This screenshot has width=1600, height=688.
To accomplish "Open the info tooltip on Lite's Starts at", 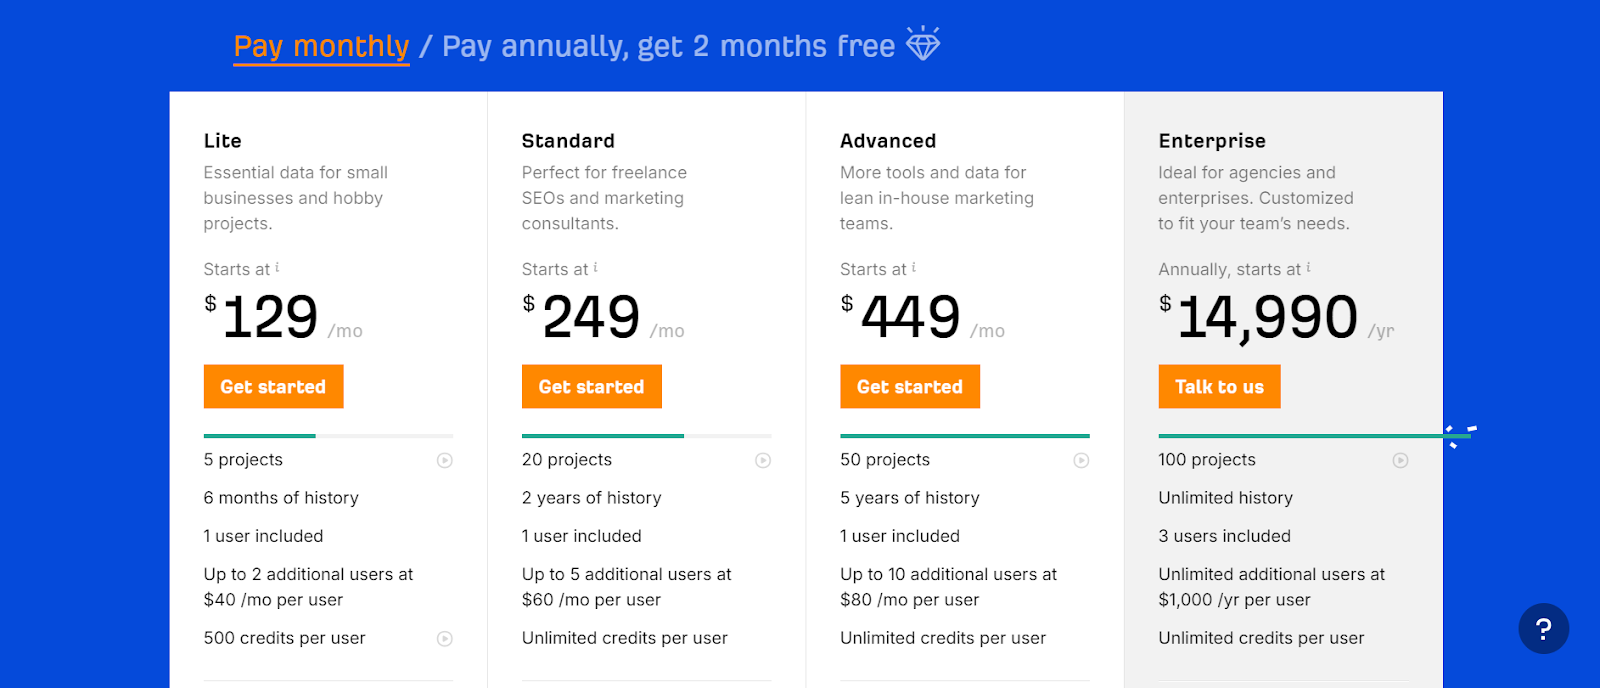I will point(278,263).
